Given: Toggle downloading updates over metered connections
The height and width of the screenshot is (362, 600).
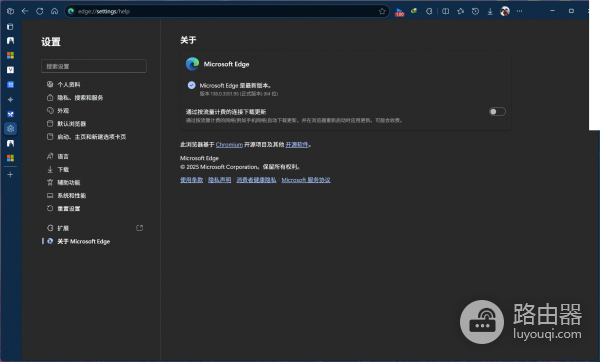Looking at the screenshot, I should point(497,112).
